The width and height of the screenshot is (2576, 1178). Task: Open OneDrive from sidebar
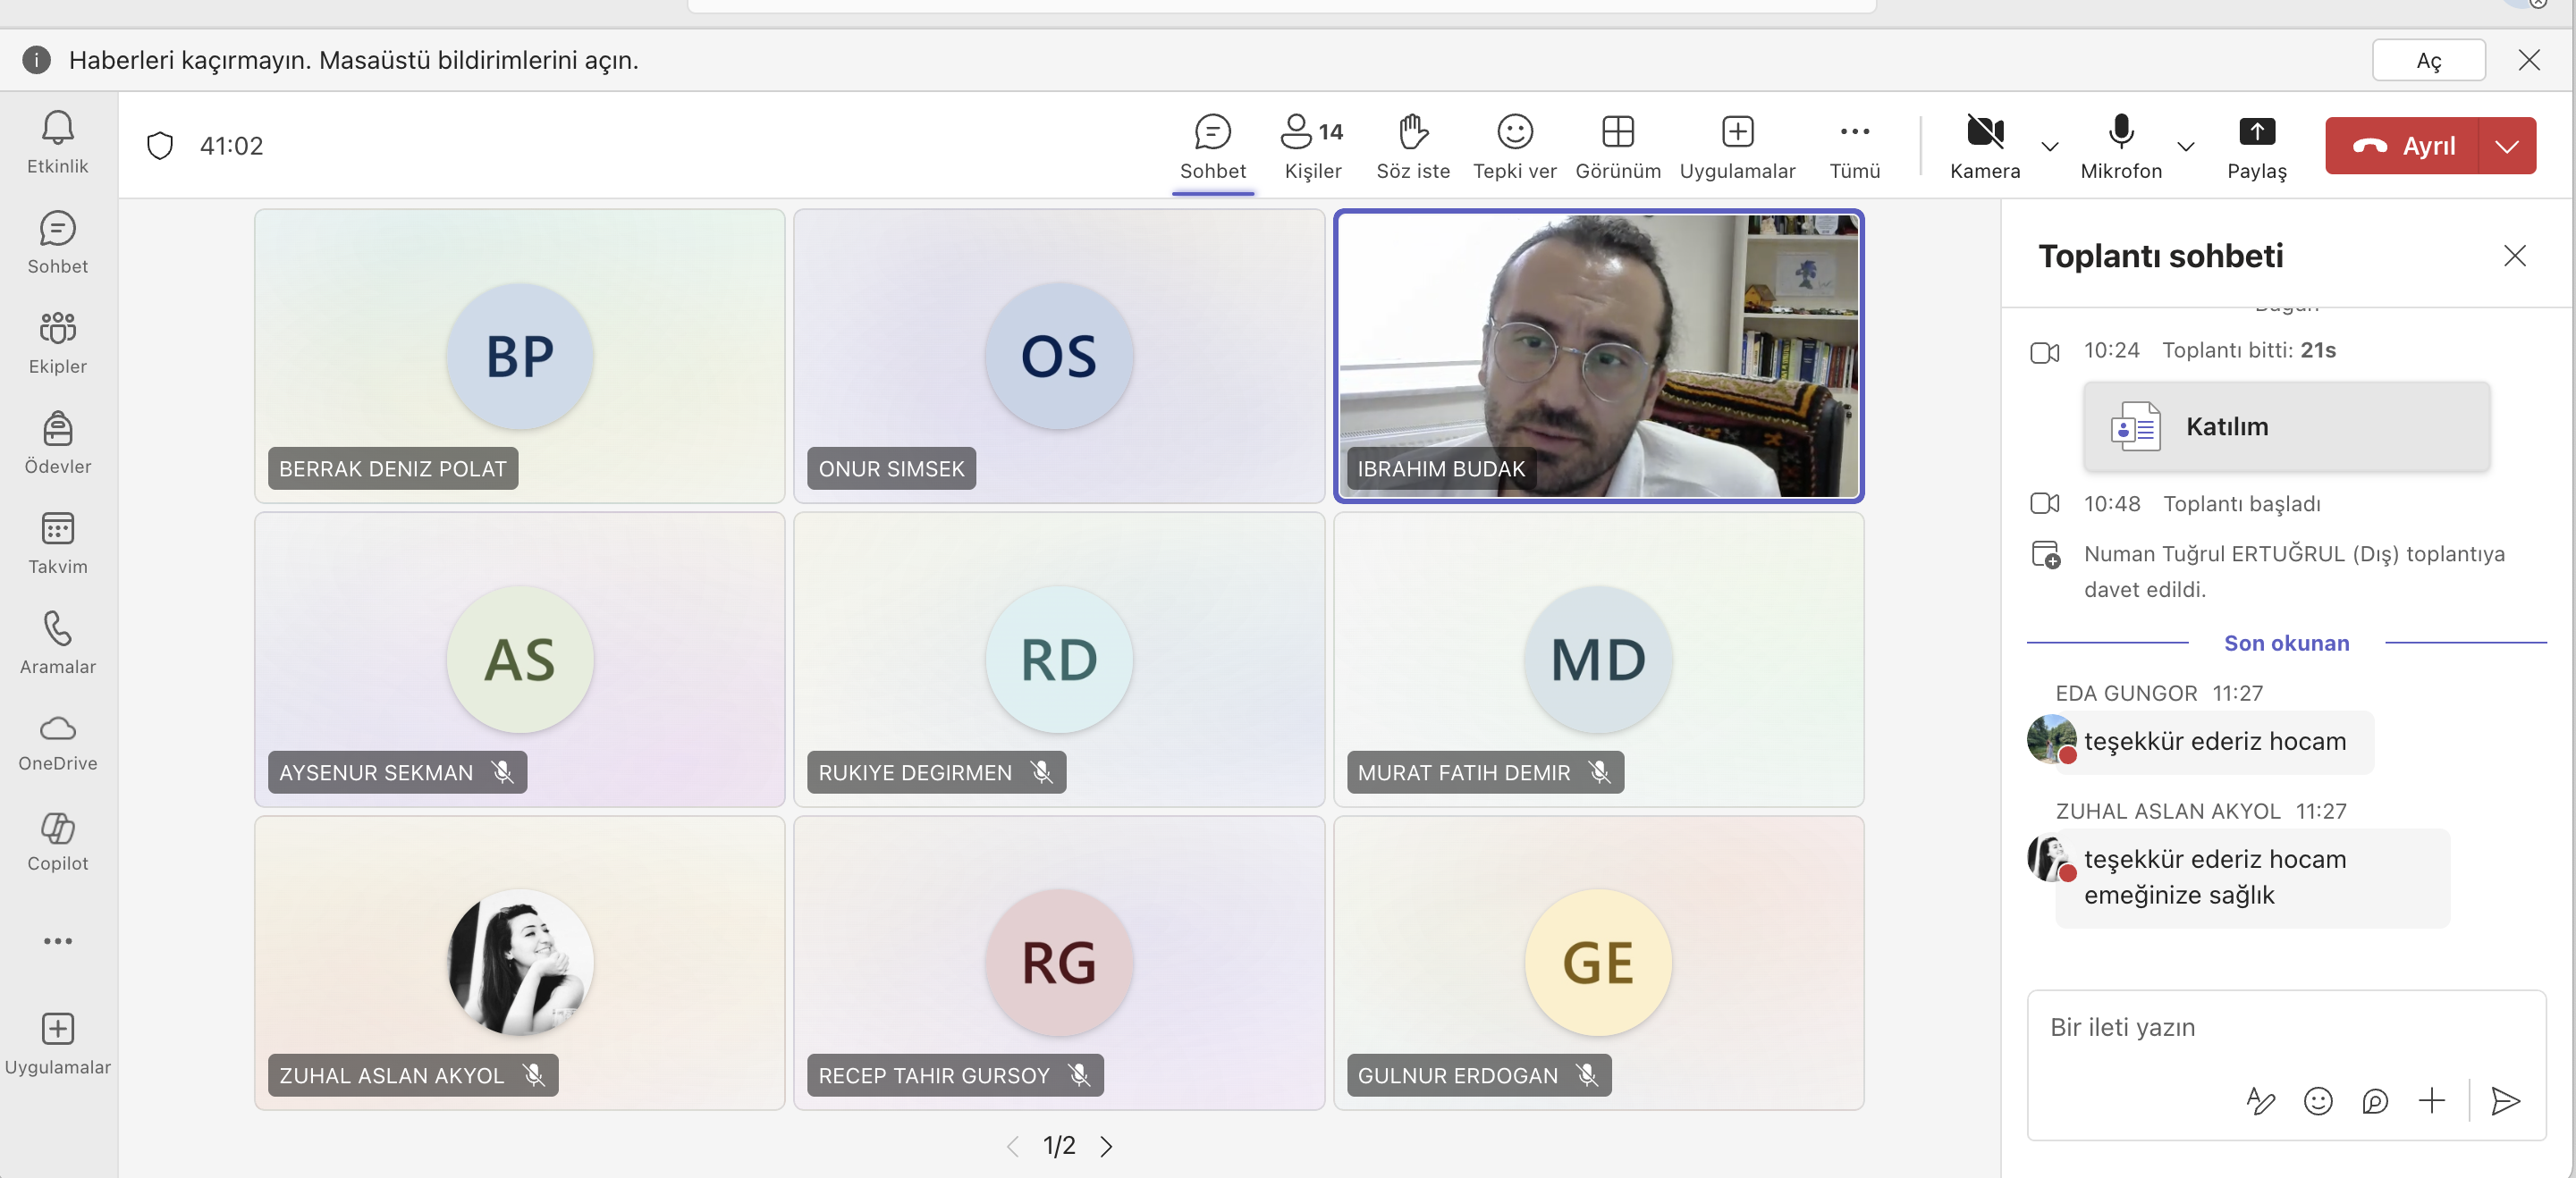point(57,742)
